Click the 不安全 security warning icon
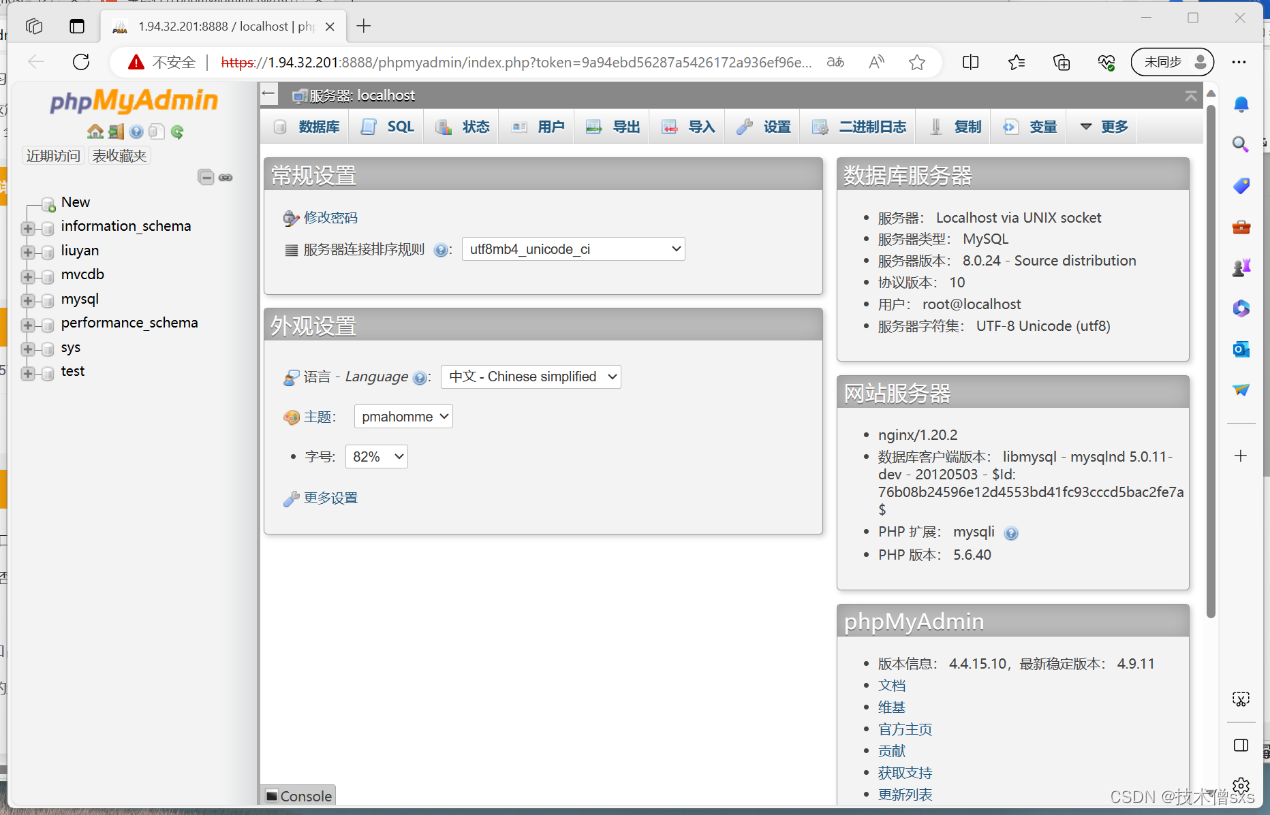This screenshot has width=1270, height=815. tap(136, 62)
